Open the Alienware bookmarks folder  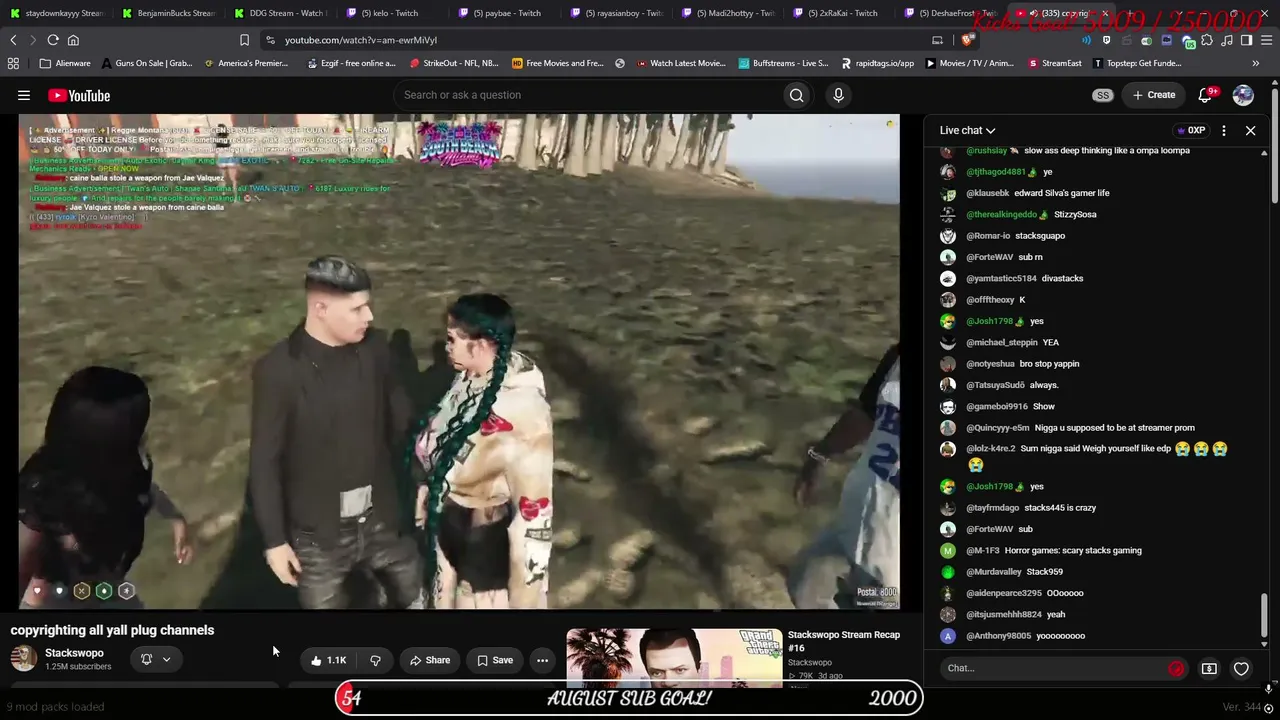click(65, 63)
